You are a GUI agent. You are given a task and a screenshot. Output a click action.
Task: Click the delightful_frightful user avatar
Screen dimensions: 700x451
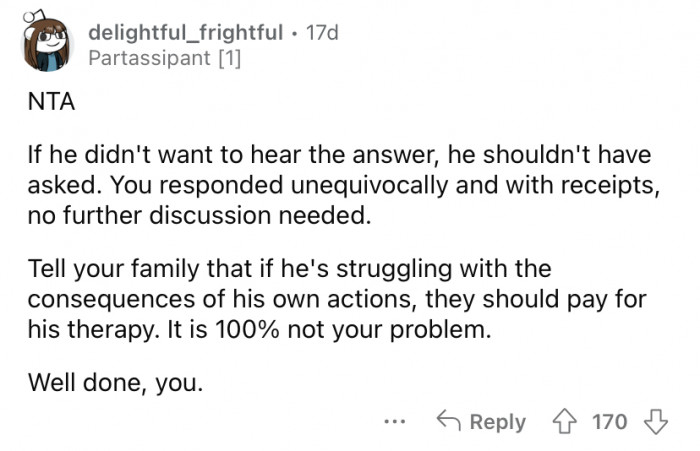click(x=45, y=45)
